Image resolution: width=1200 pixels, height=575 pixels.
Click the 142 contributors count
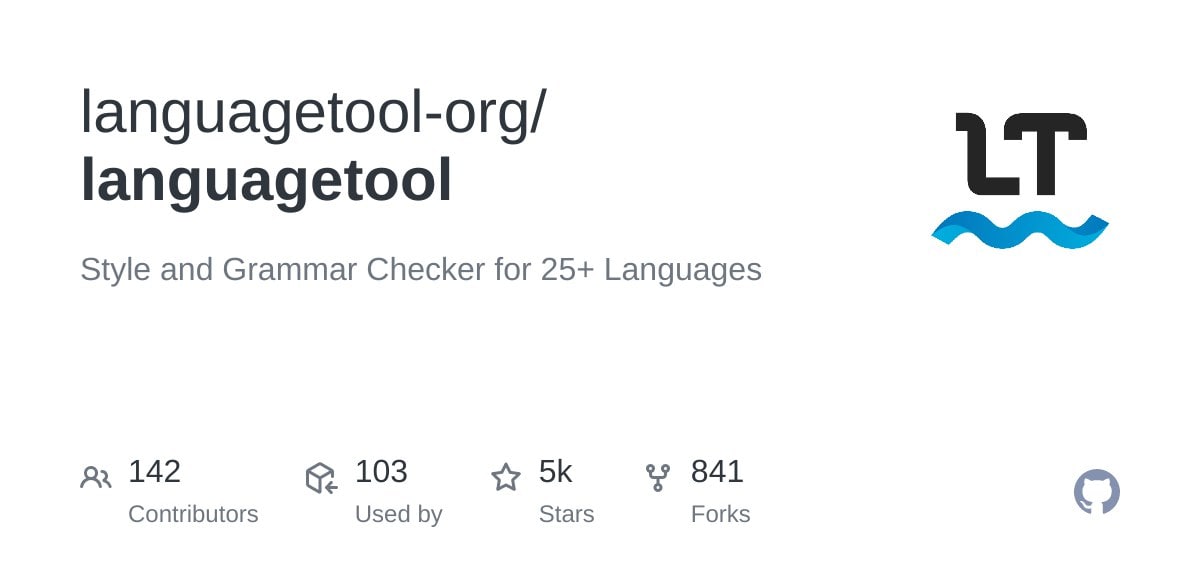154,471
